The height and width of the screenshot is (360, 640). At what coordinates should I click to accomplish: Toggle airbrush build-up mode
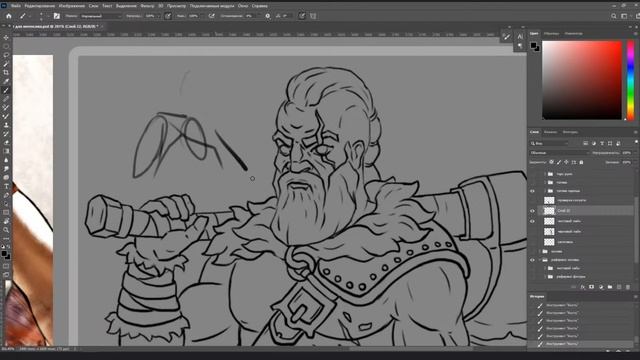pos(211,16)
